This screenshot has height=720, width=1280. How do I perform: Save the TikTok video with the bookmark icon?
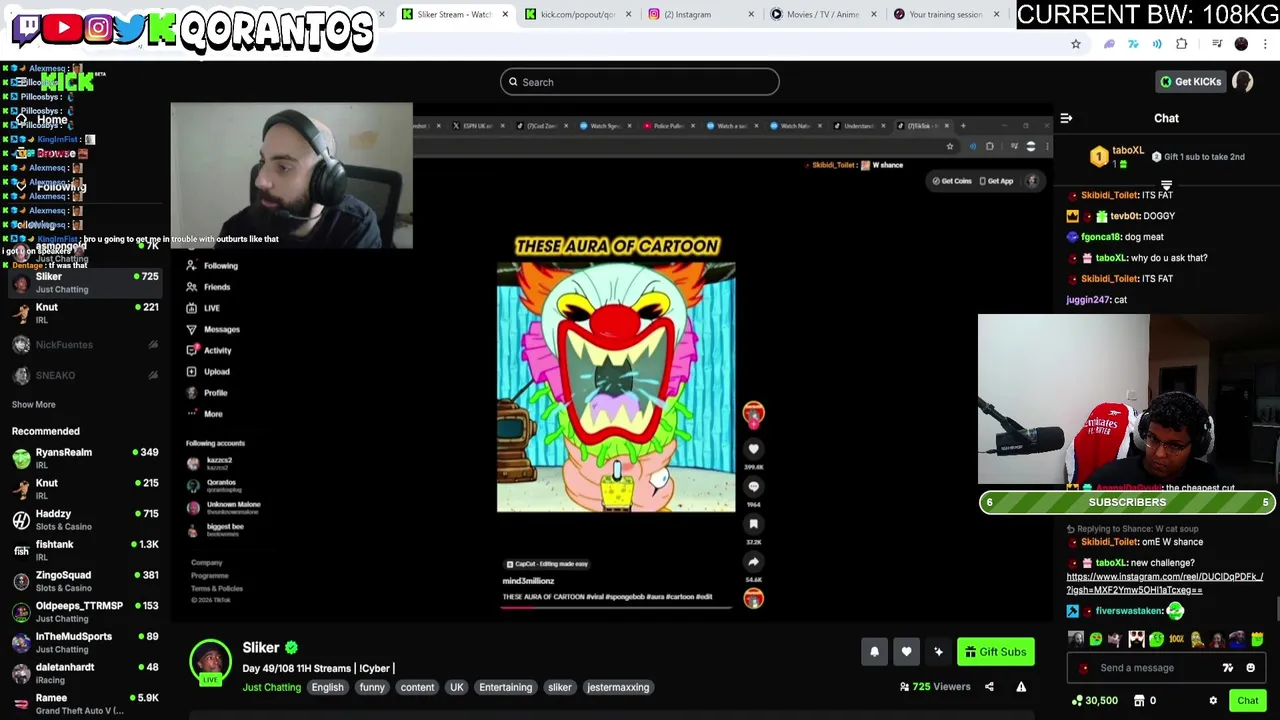point(754,524)
